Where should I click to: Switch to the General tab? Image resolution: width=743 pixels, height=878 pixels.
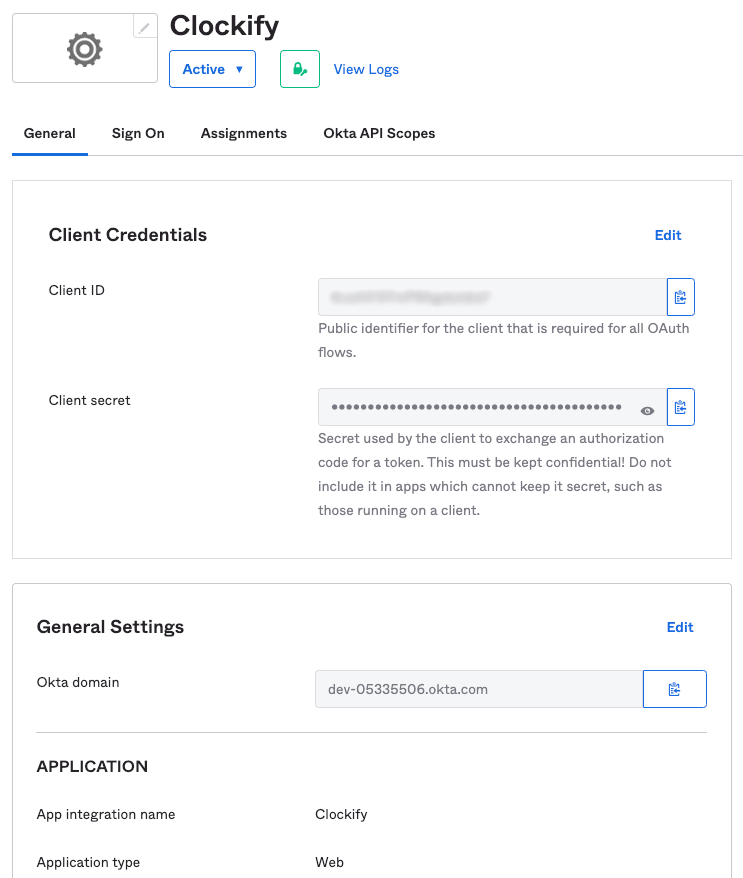(x=49, y=133)
